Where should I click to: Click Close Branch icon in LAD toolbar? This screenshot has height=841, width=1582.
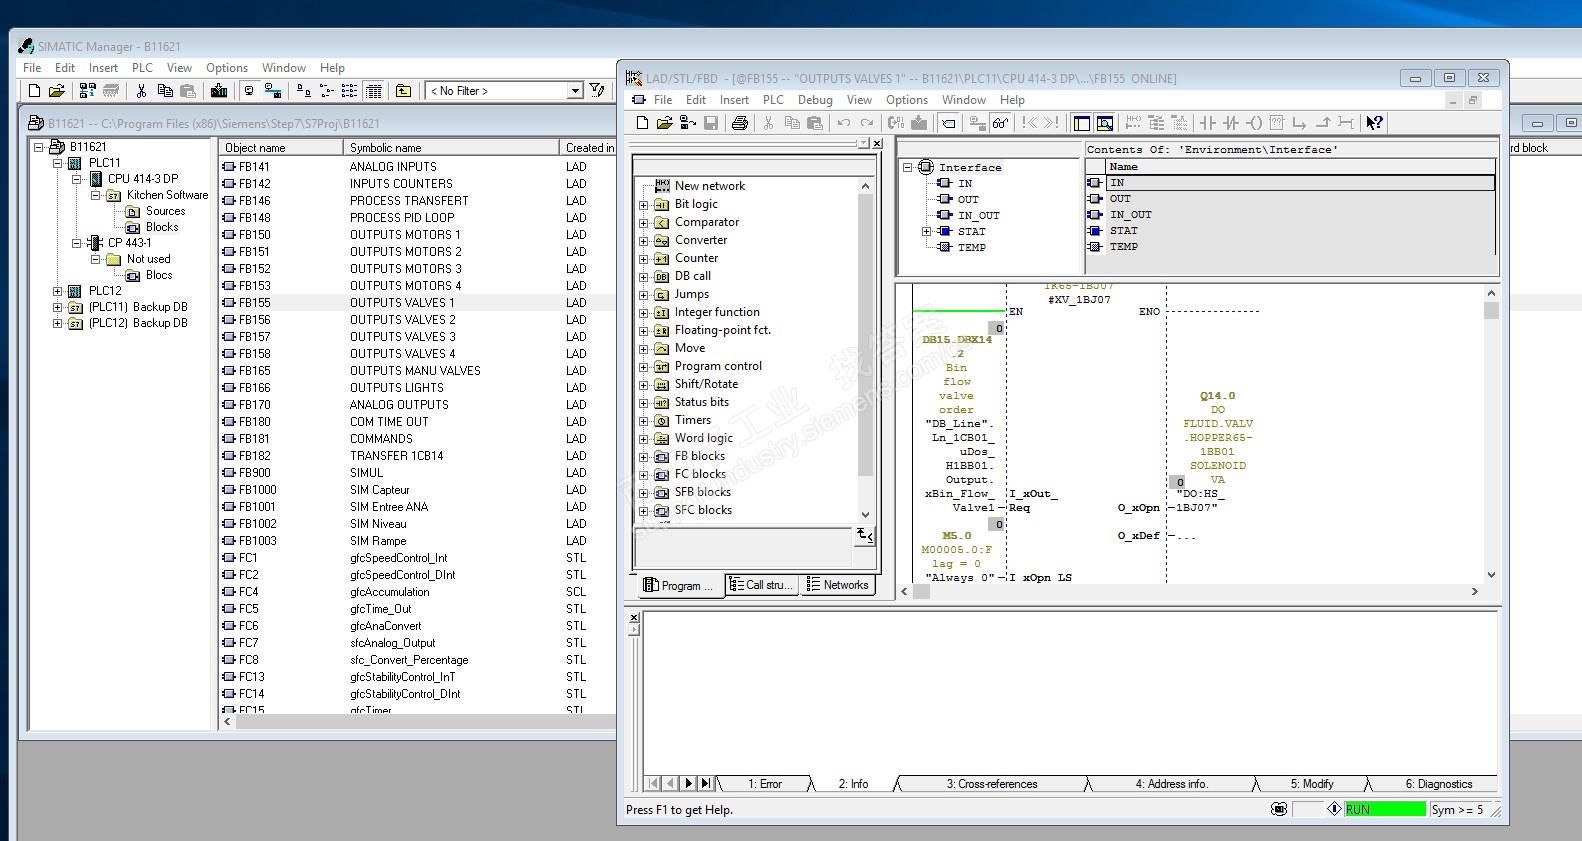(1323, 123)
